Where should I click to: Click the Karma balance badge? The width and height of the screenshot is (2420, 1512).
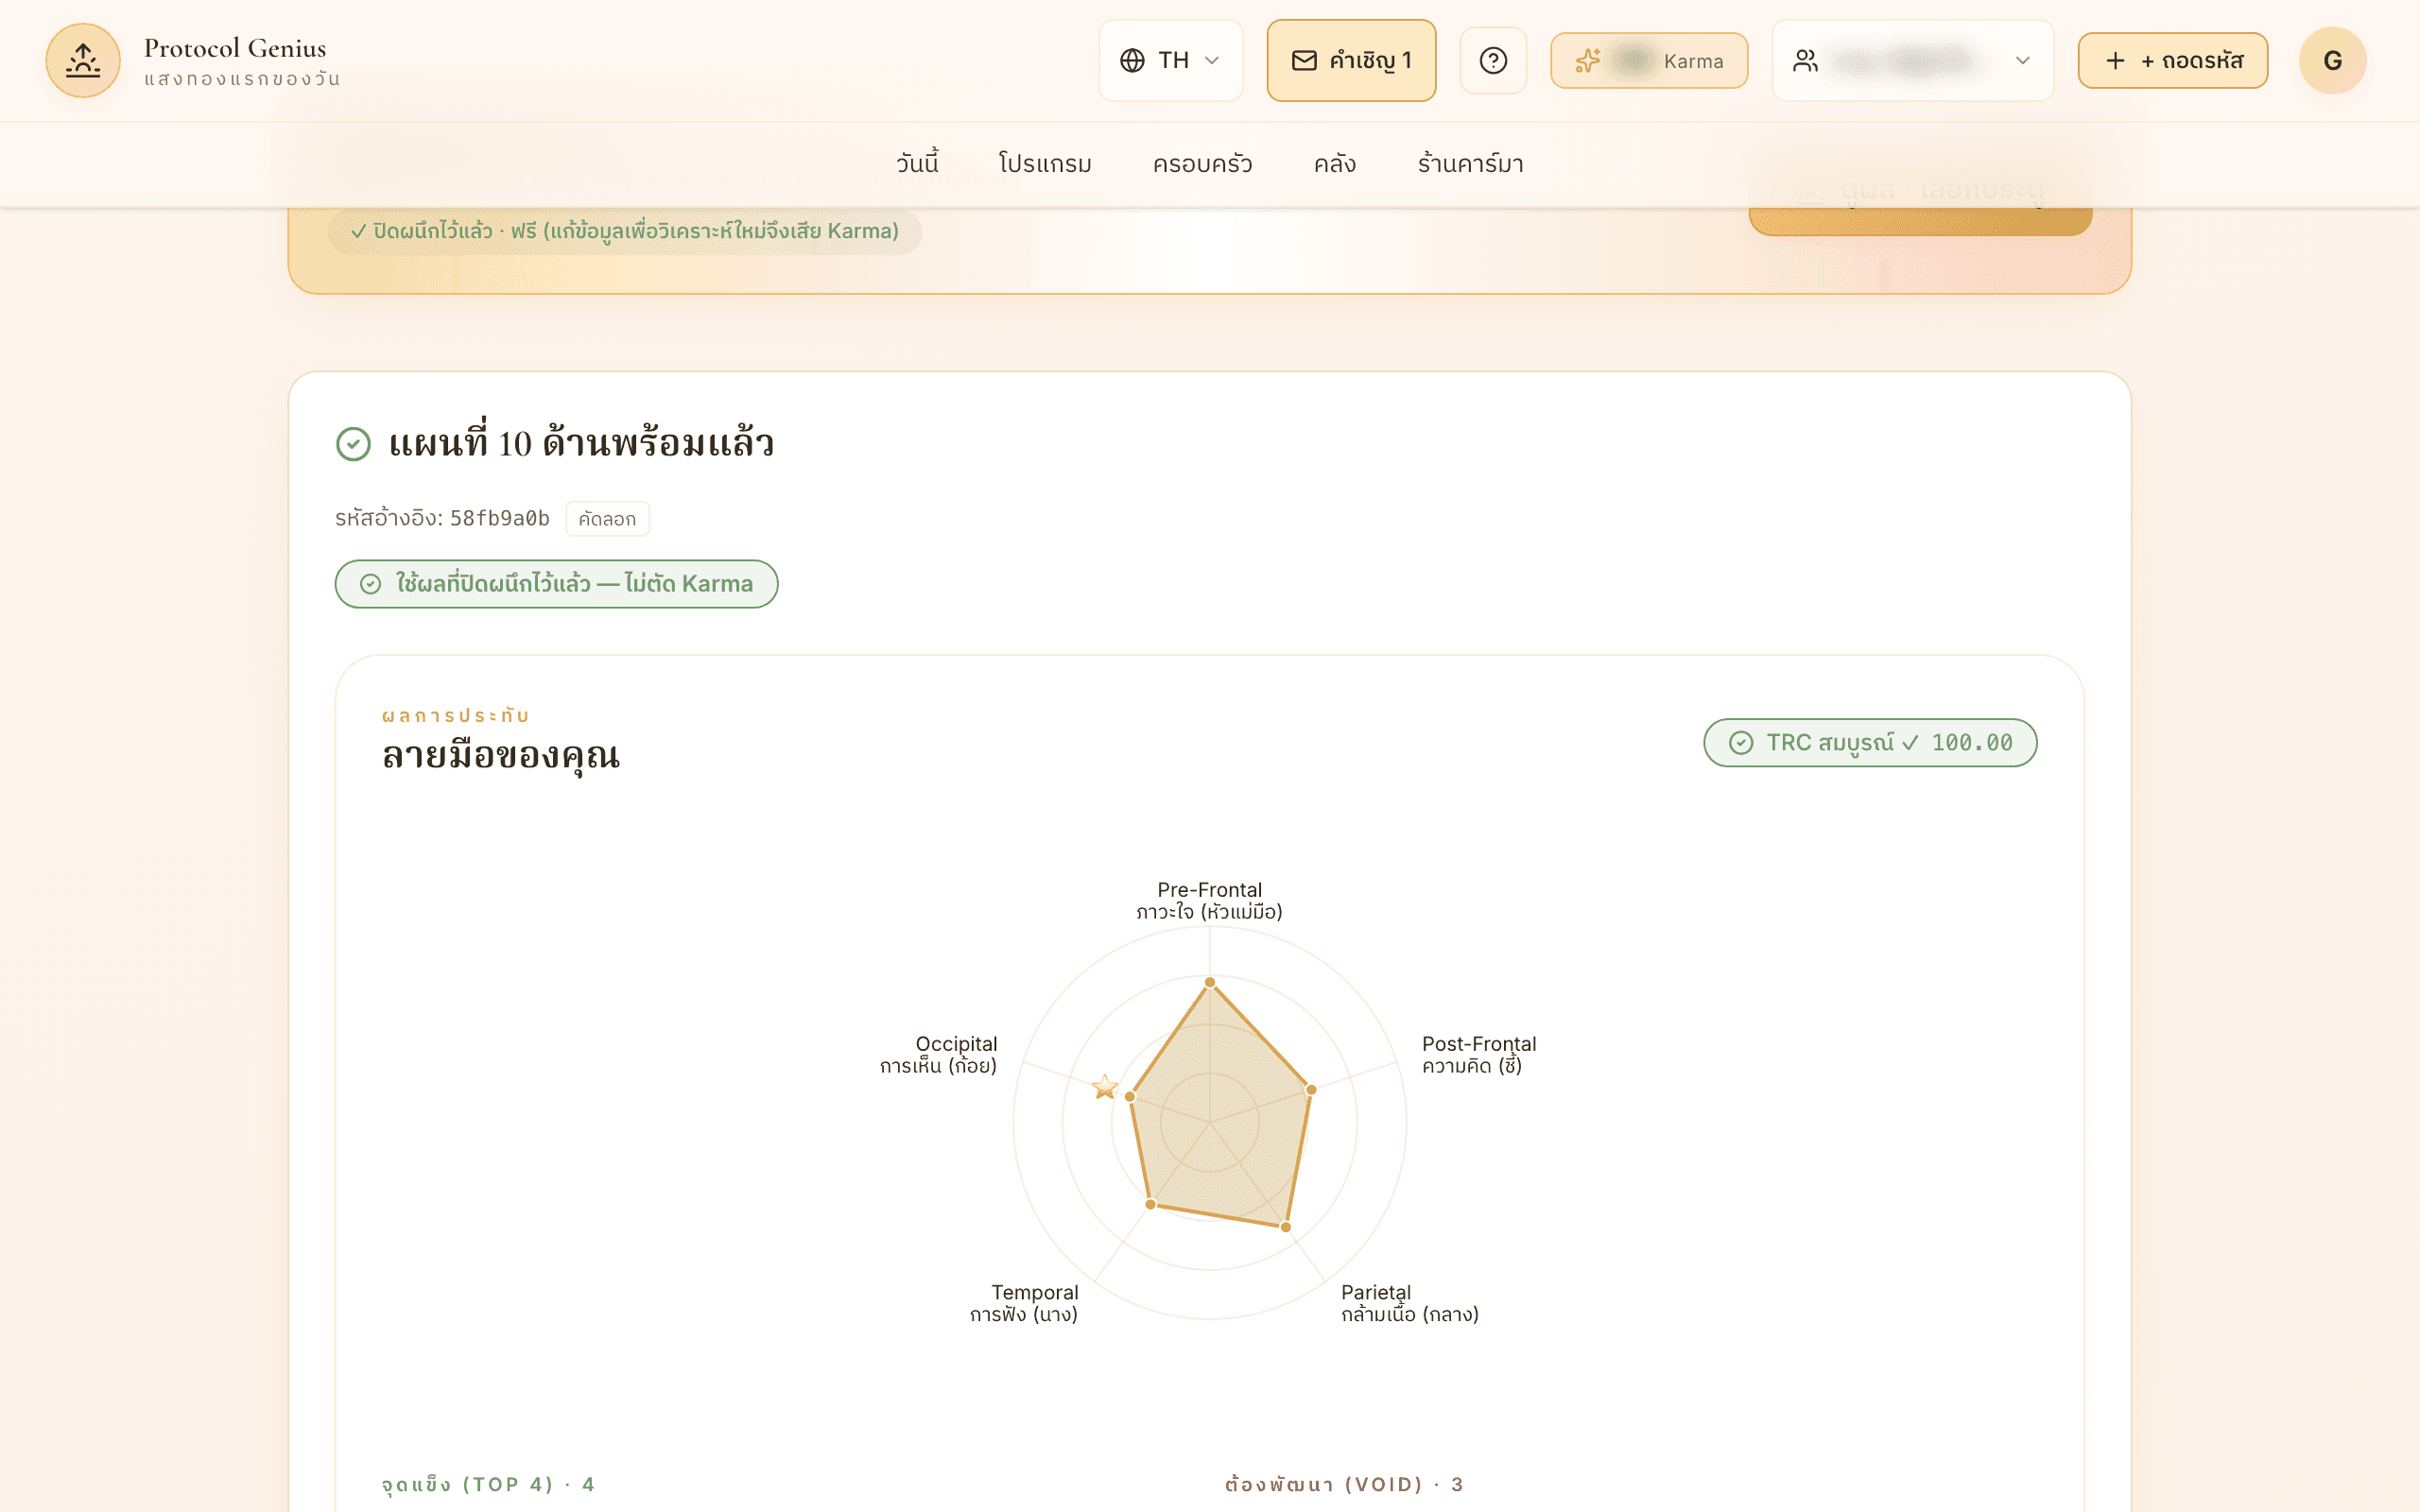1649,60
